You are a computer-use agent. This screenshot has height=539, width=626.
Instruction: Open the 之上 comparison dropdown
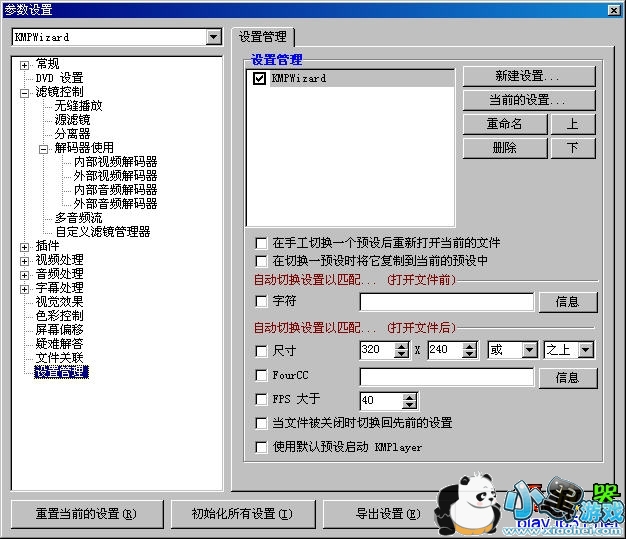[x=585, y=350]
